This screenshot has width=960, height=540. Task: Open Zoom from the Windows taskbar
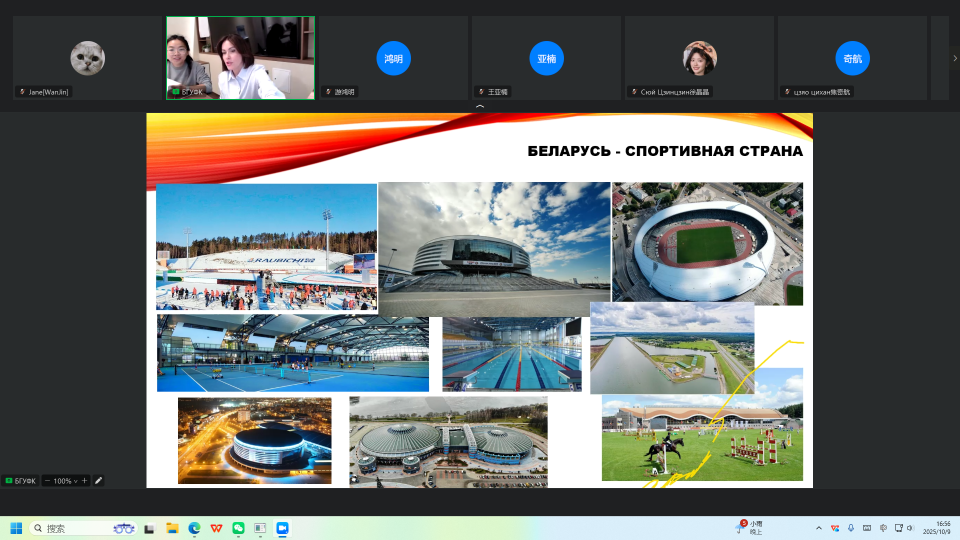click(x=282, y=527)
